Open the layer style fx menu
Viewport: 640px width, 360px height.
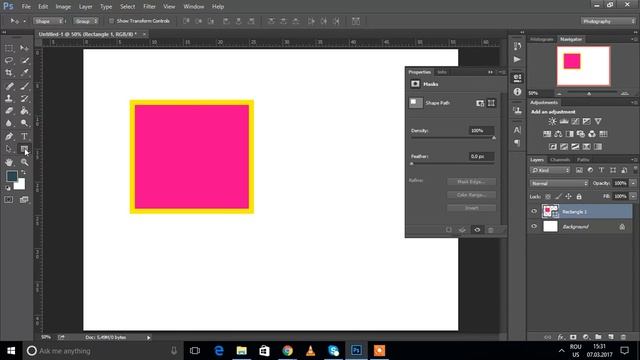561,337
